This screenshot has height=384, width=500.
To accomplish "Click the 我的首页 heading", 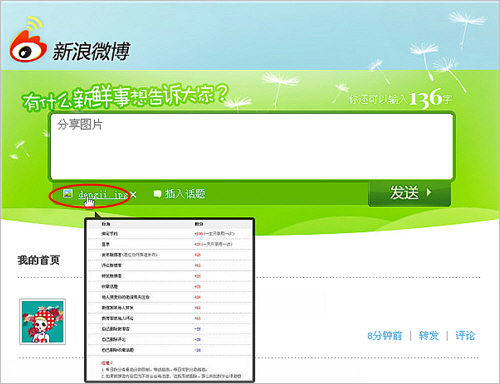I will 39,260.
